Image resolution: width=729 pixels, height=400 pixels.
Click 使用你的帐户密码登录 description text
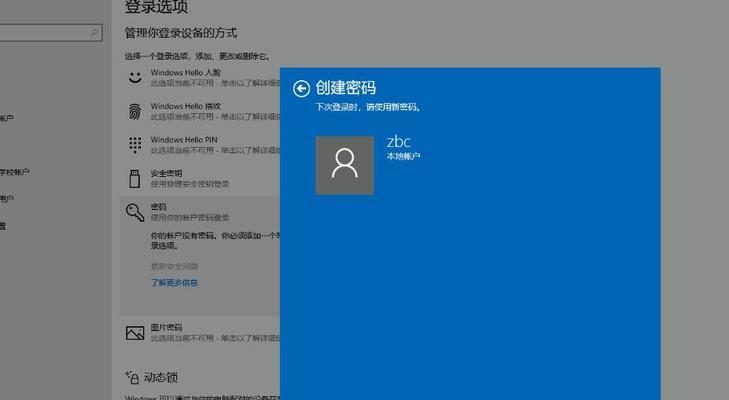click(190, 218)
